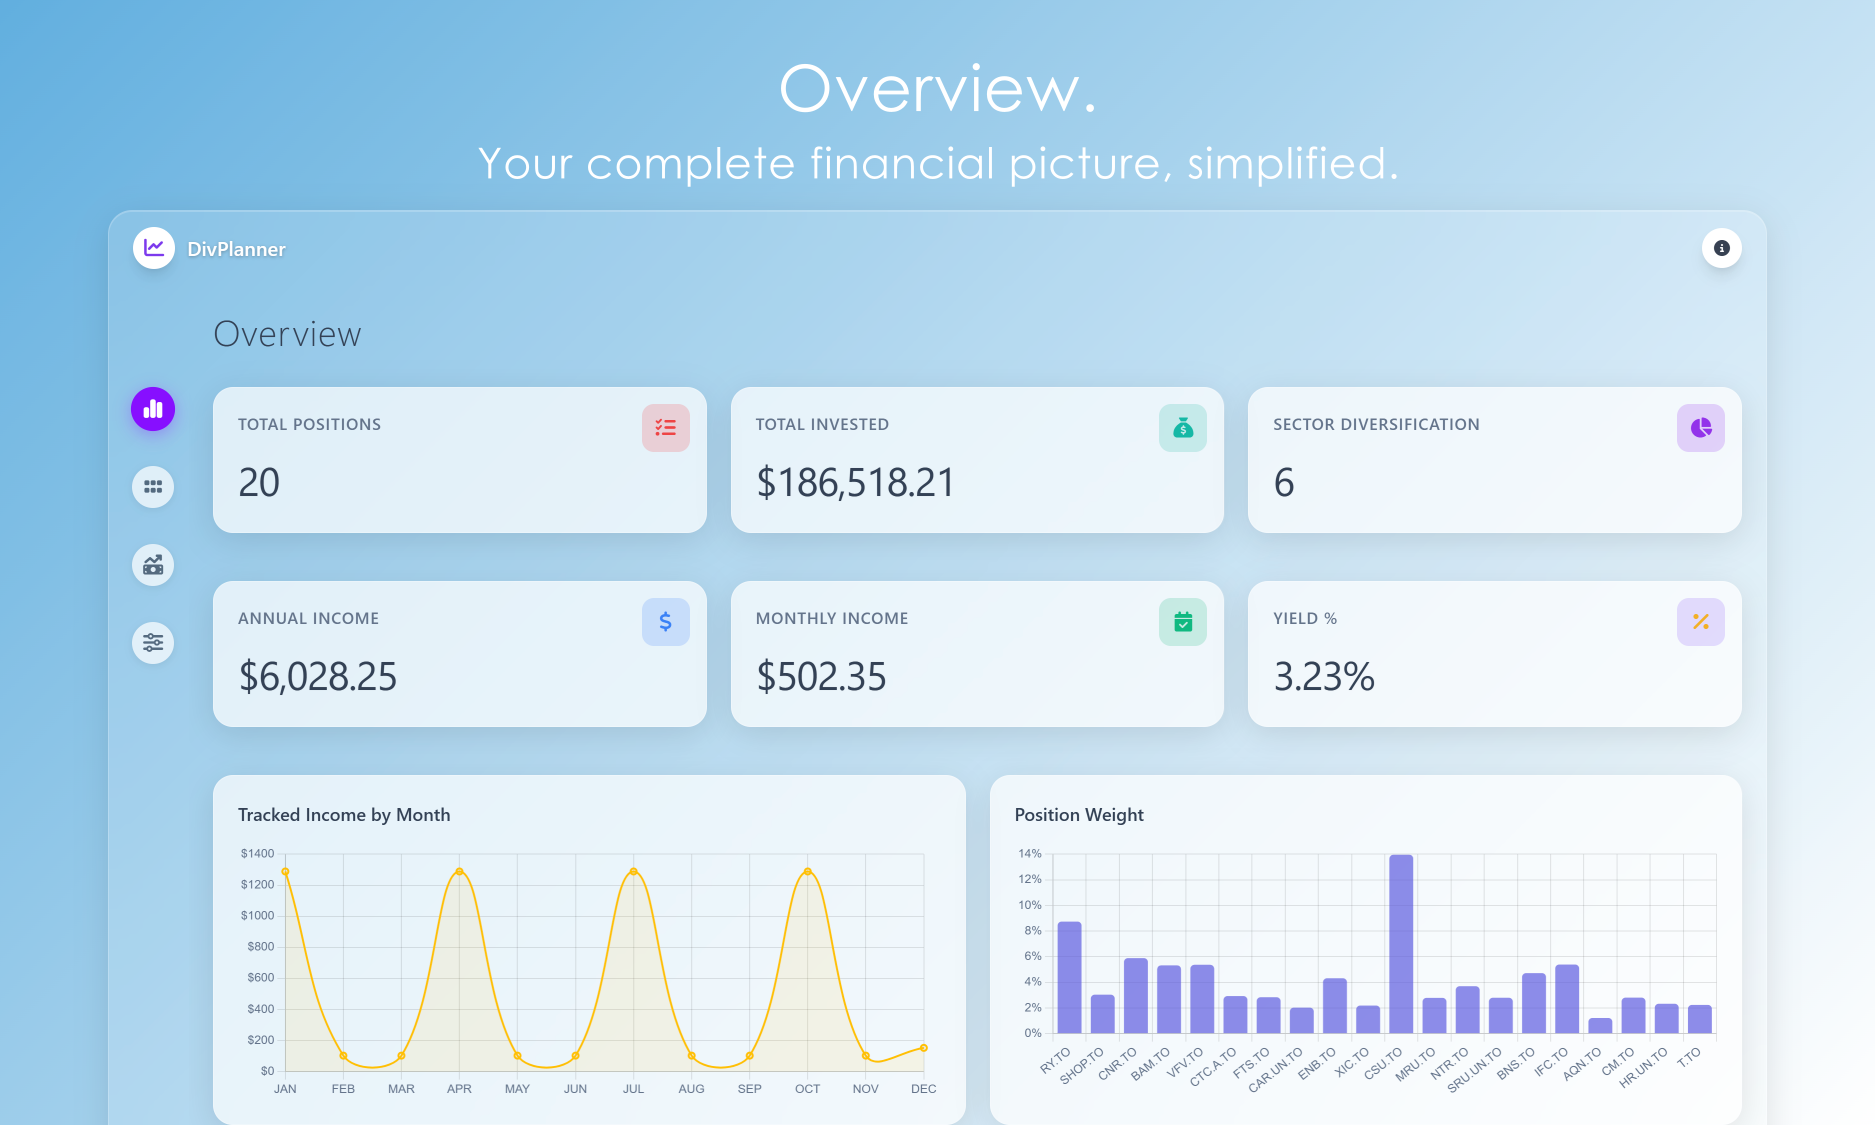The image size is (1875, 1125).
Task: Click the Annual Income dollar icon
Action: click(x=666, y=622)
